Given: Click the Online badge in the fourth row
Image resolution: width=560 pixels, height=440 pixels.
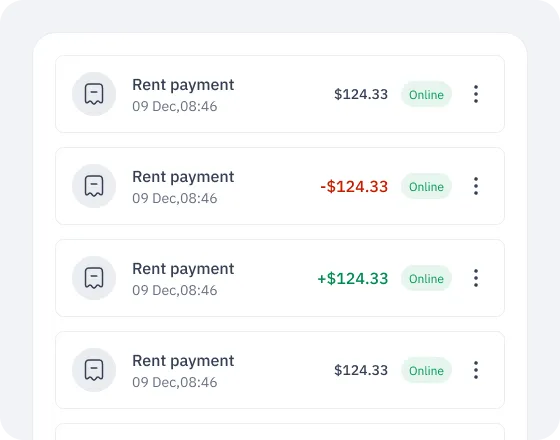Looking at the screenshot, I should [x=426, y=370].
